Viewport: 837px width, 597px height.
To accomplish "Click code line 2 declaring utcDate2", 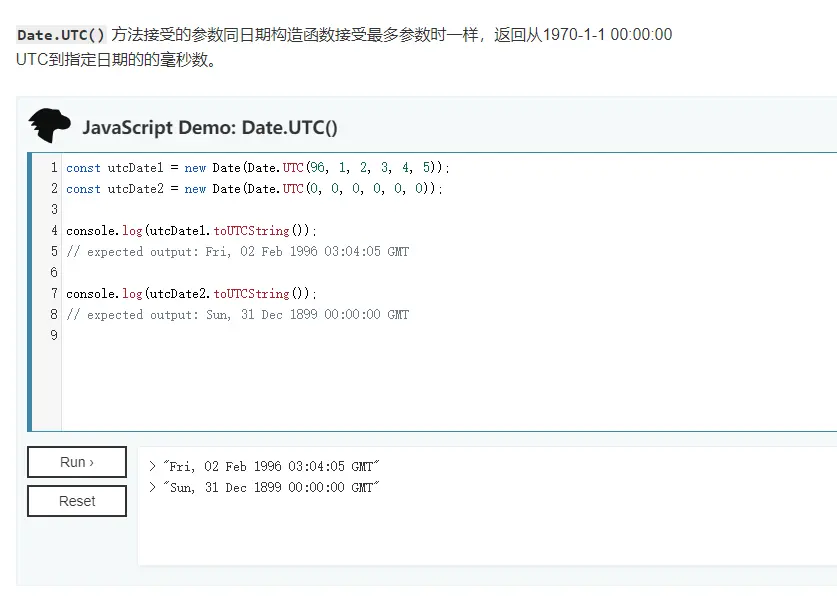I will click(254, 188).
